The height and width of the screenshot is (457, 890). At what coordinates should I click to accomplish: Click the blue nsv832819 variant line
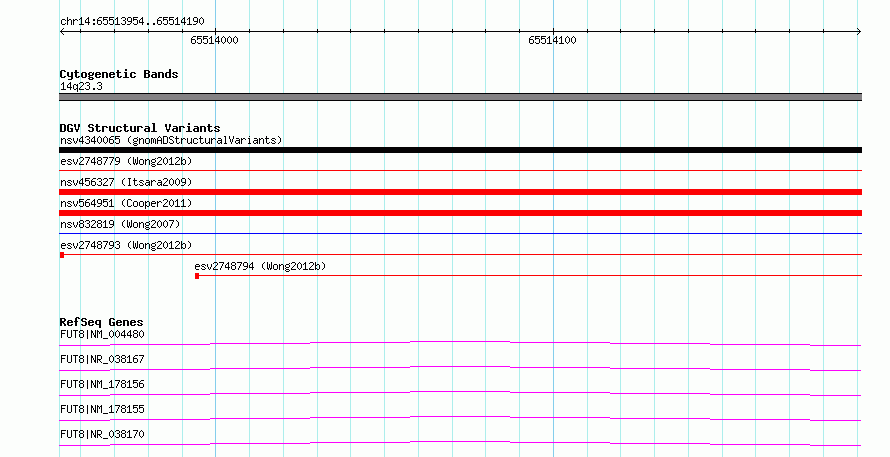[460, 233]
